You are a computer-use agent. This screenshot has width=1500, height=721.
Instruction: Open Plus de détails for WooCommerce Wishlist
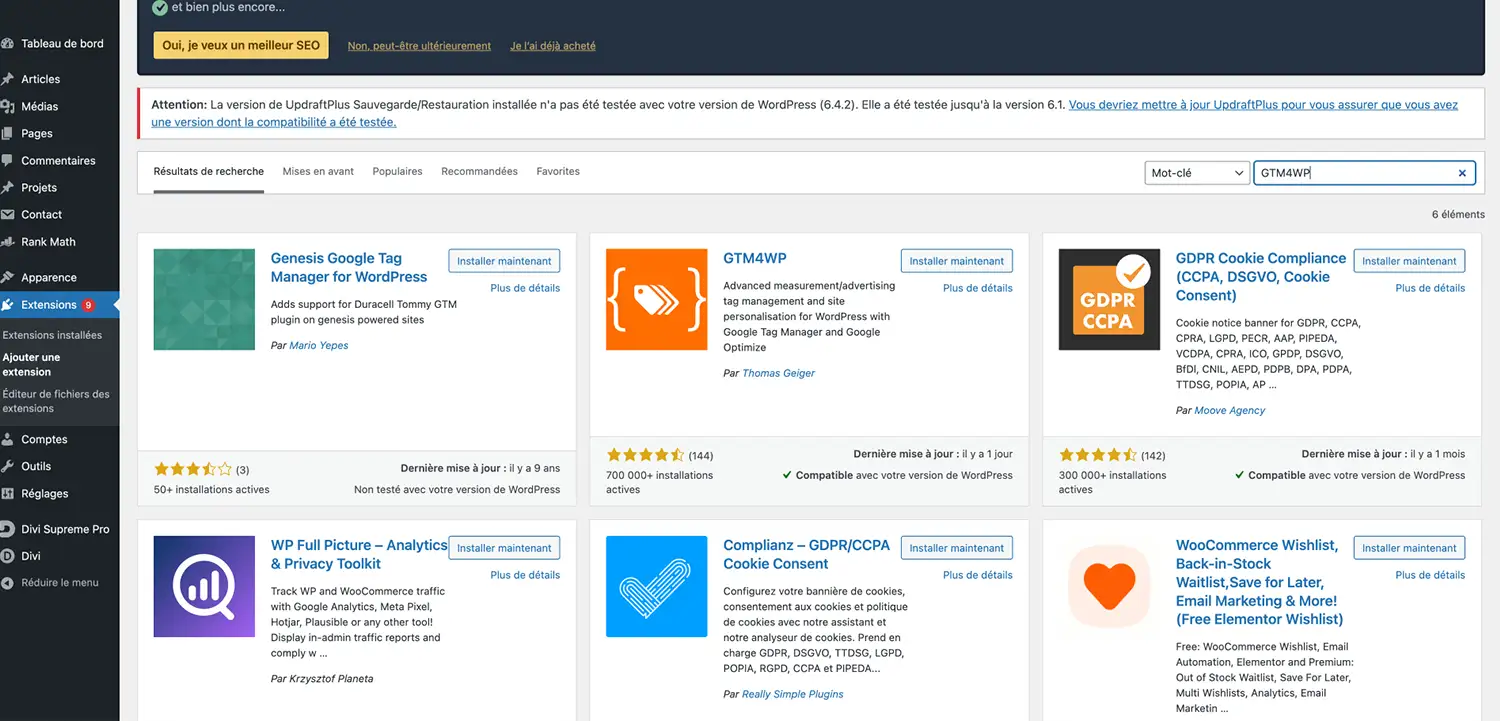(1430, 575)
